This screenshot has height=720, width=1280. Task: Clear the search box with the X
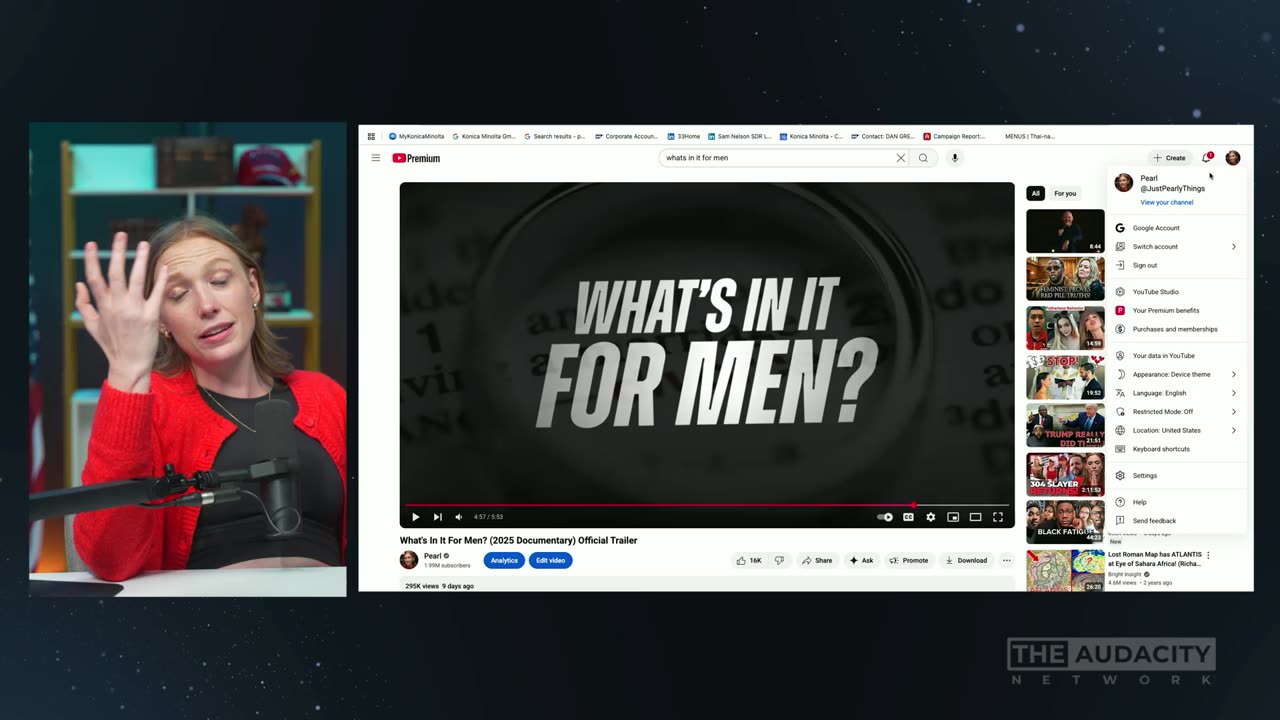[x=900, y=158]
